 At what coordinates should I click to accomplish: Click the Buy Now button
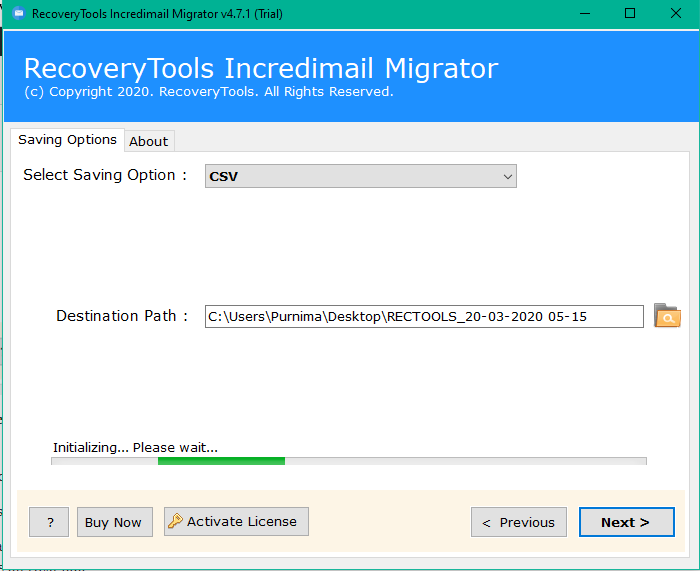115,522
